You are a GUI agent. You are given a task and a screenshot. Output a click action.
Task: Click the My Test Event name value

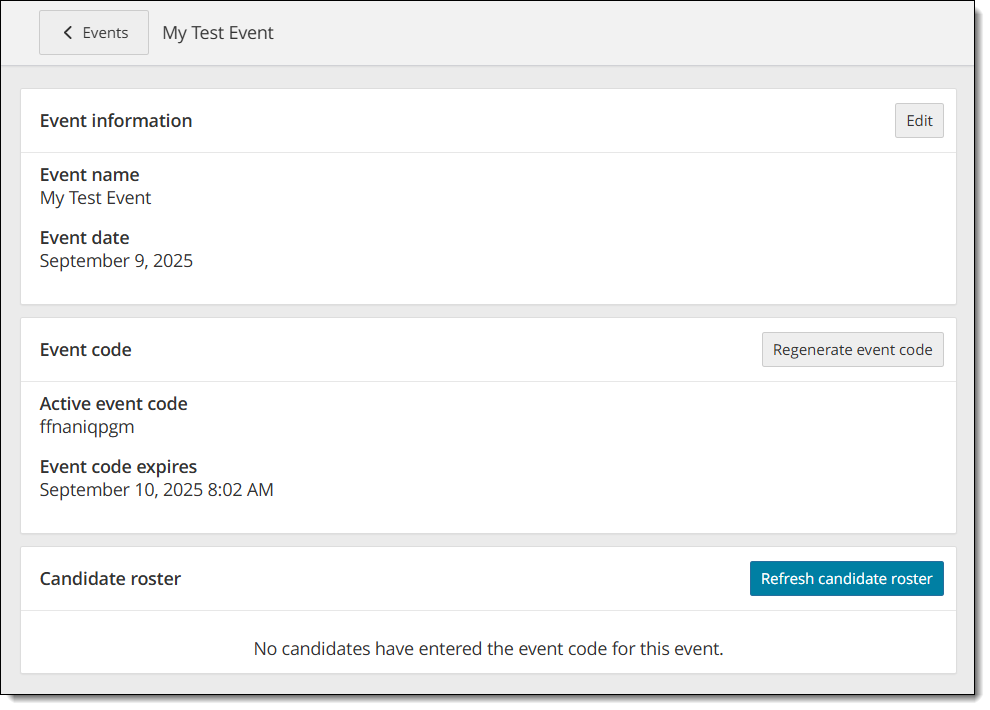point(95,198)
